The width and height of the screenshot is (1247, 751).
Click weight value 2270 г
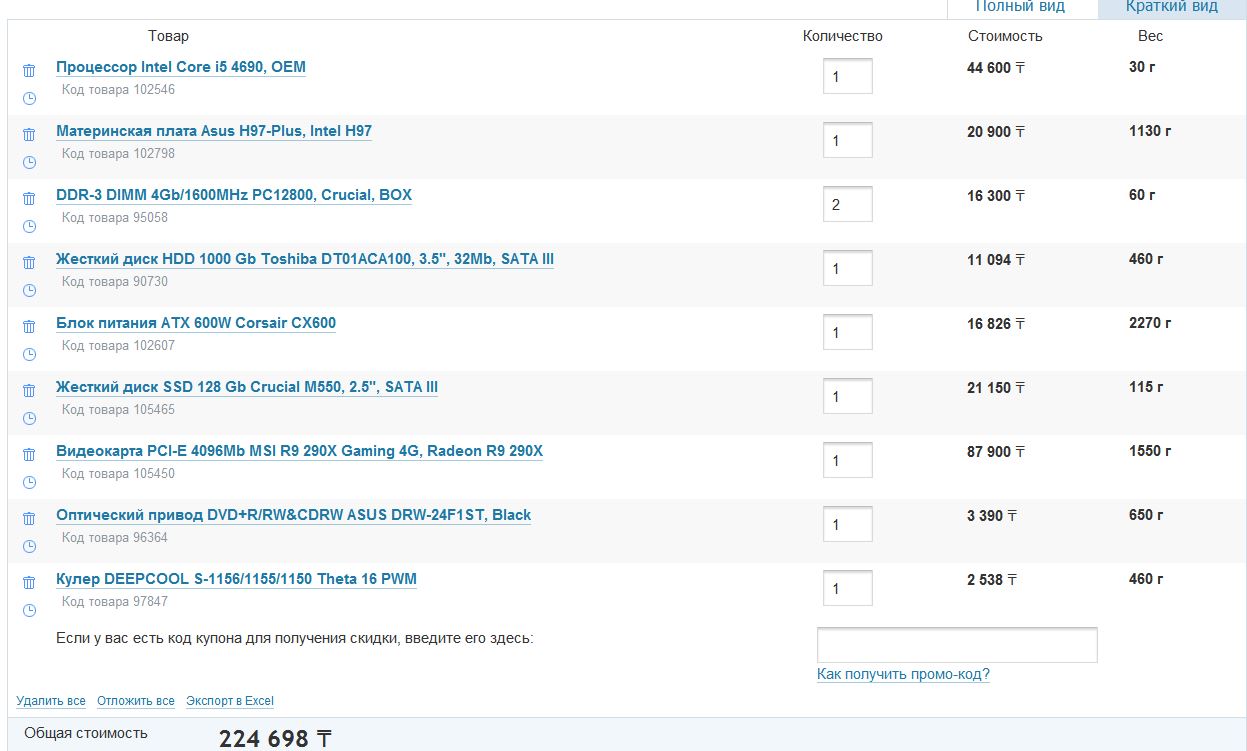point(1150,323)
